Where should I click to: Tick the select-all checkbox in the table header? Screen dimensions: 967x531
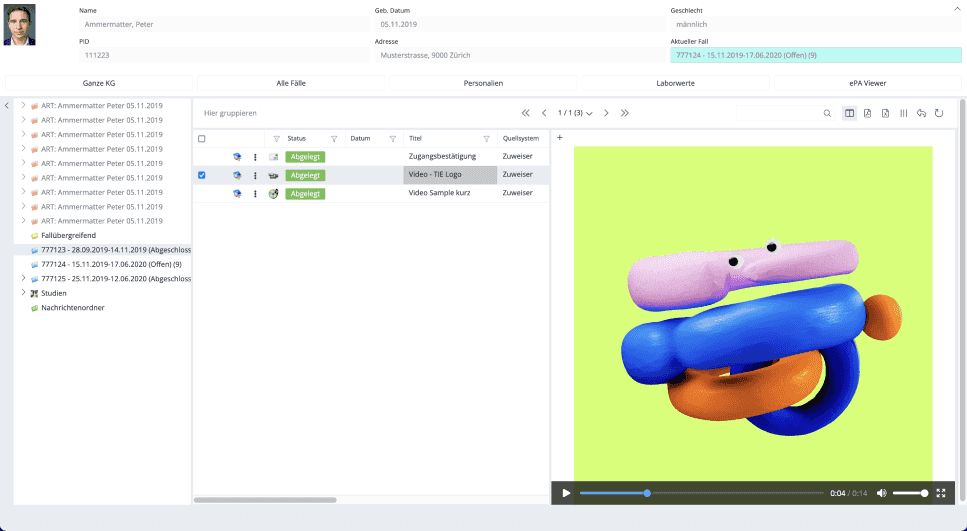point(202,139)
